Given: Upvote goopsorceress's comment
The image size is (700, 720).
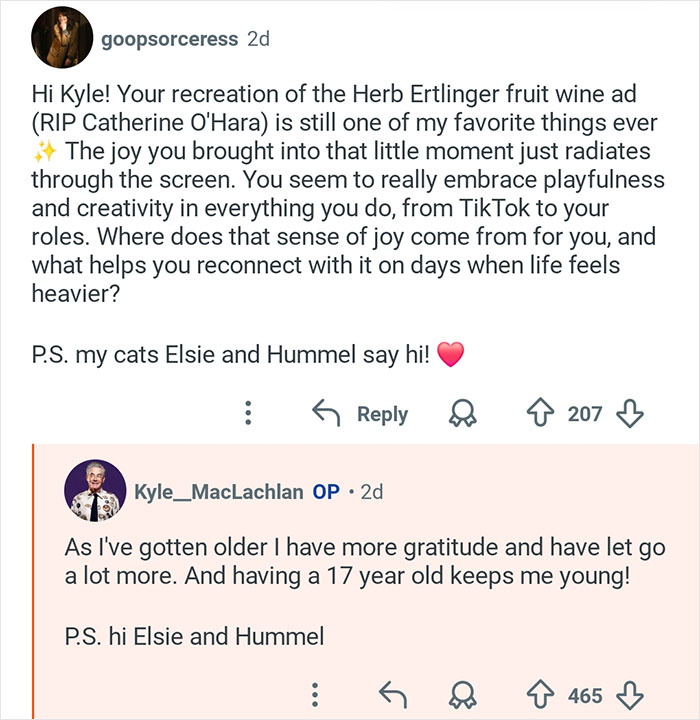Looking at the screenshot, I should pos(543,414).
